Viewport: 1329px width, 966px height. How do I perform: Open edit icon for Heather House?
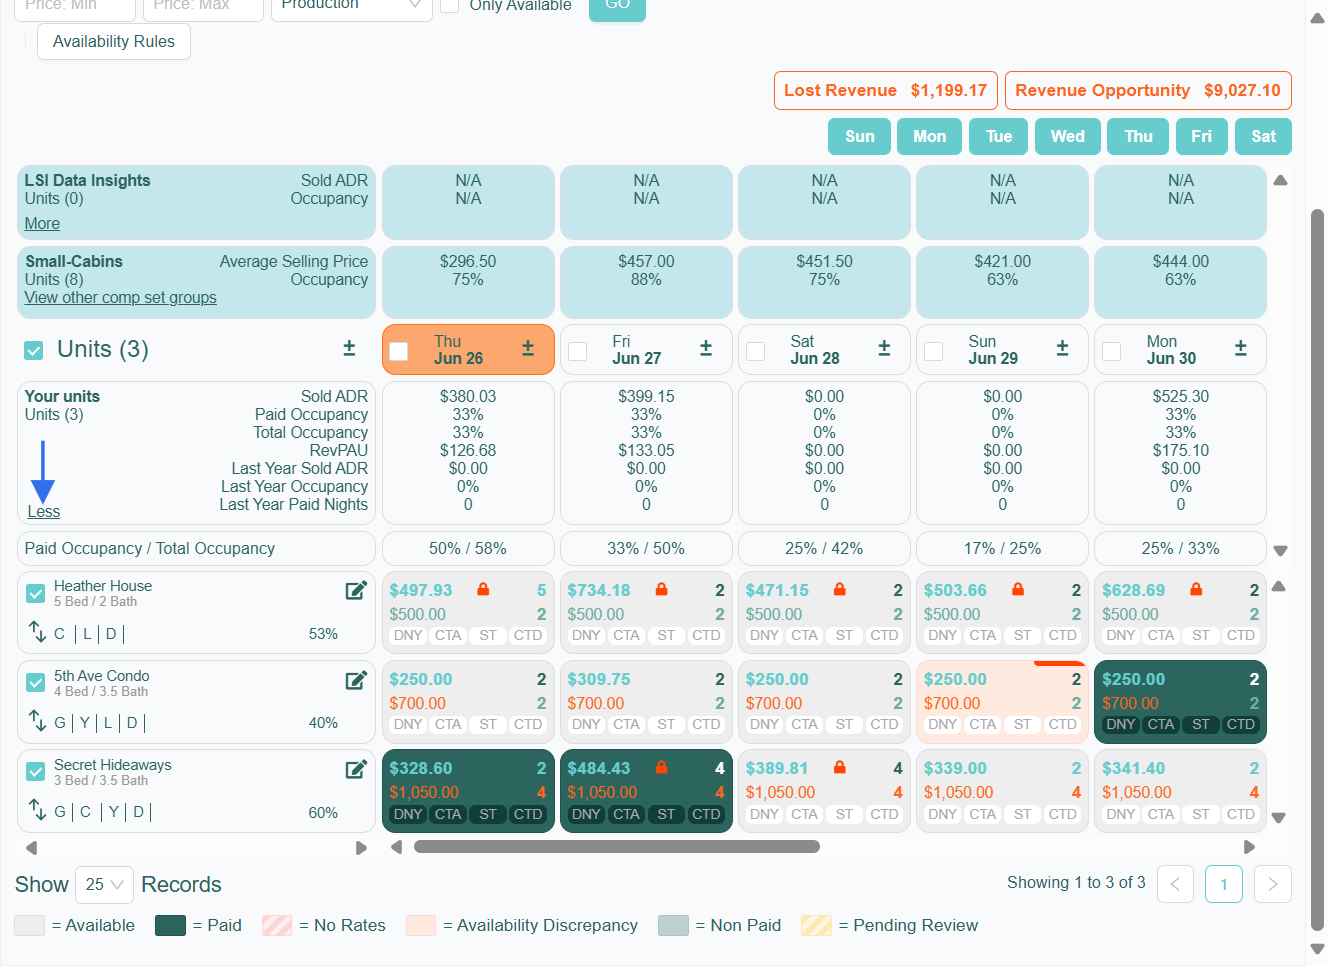click(356, 590)
